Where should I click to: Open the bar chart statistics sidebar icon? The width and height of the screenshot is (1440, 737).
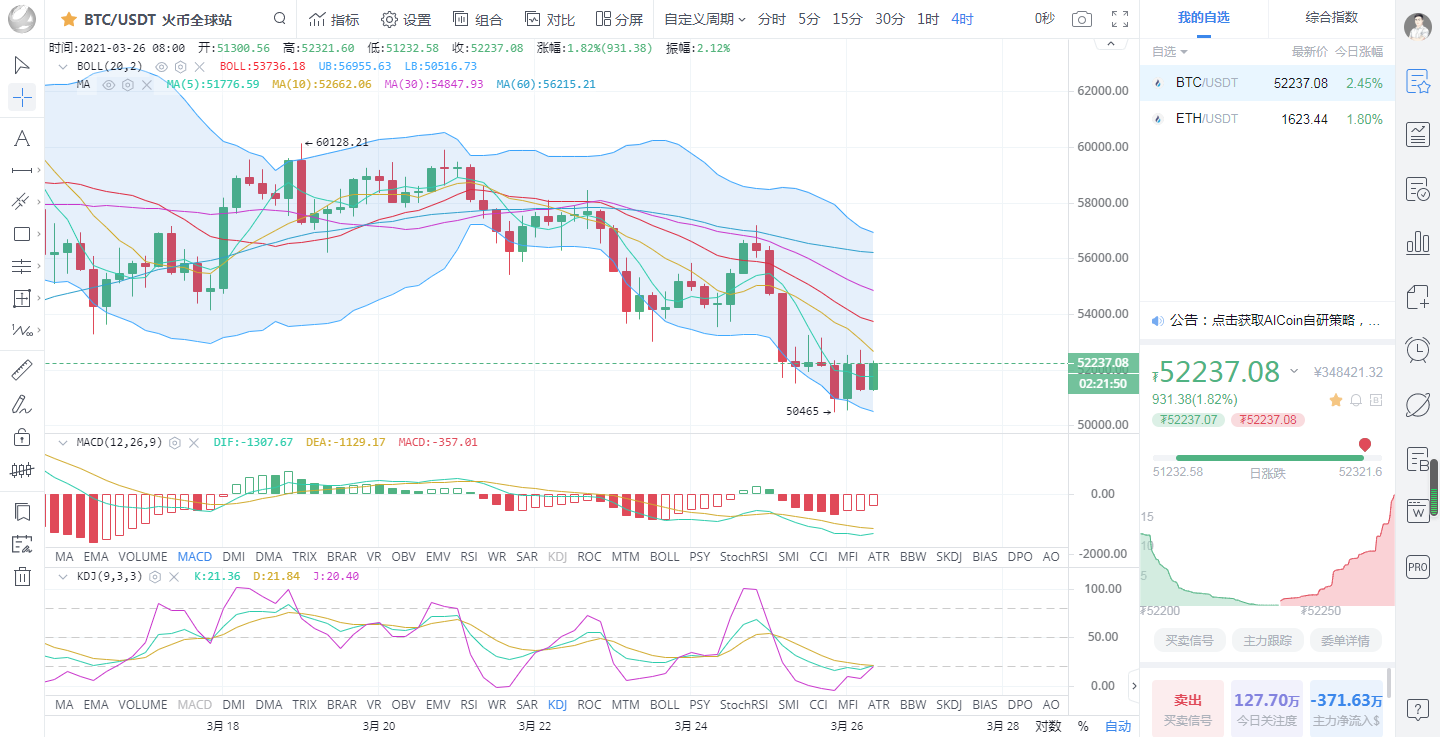[1417, 242]
